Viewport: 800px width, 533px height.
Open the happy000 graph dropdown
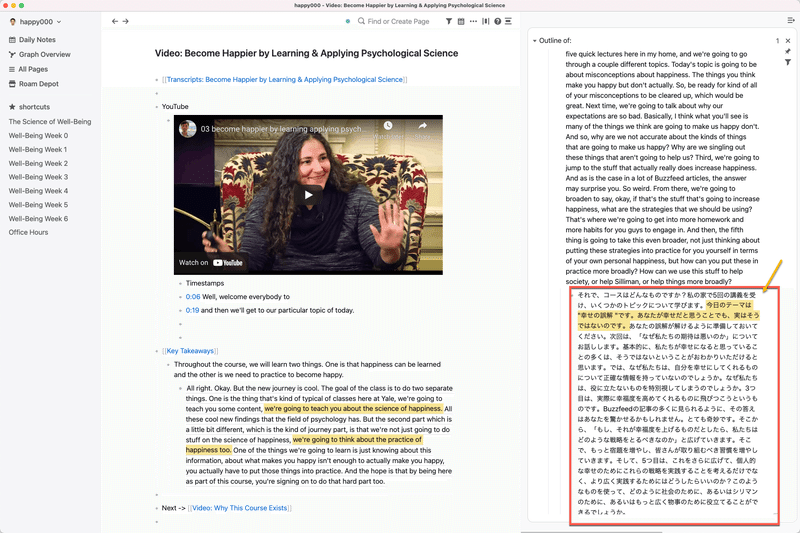pos(35,22)
